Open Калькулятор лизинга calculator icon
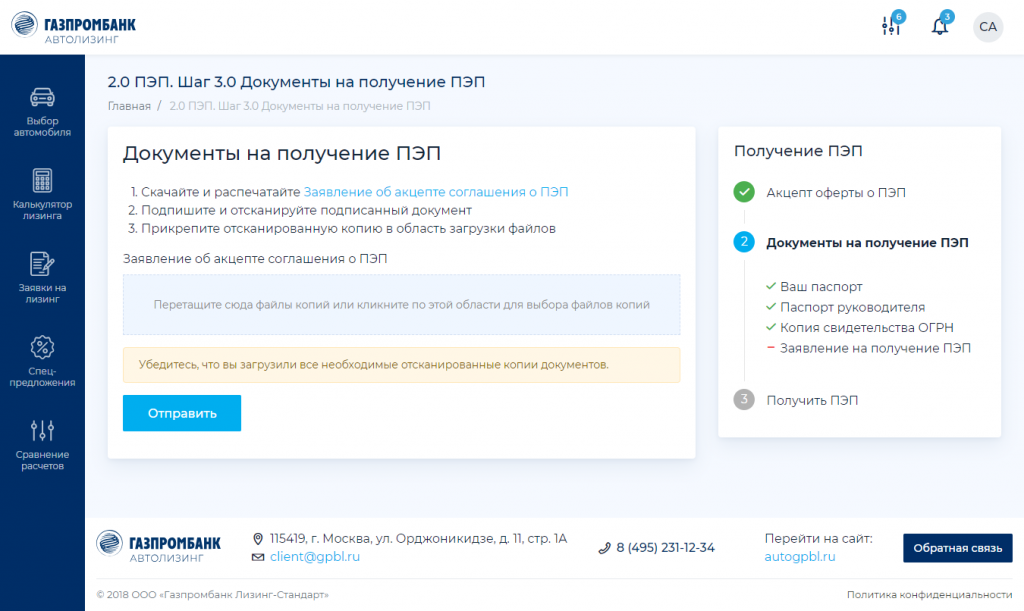Viewport: 1024px width, 611px height. click(x=42, y=180)
